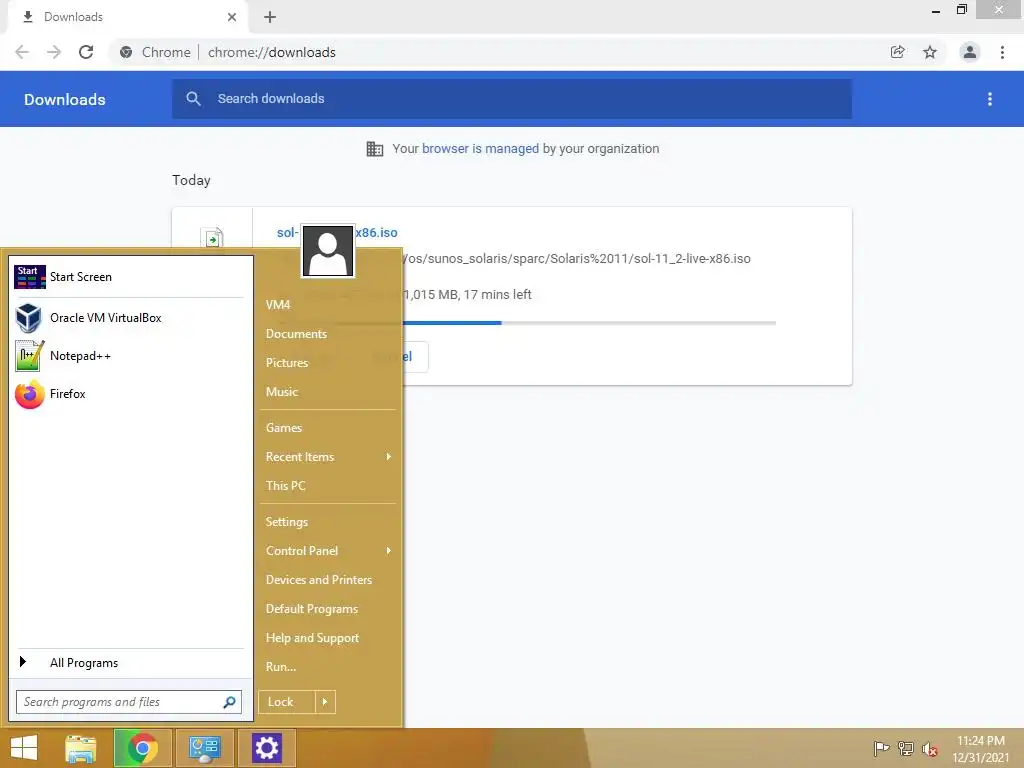Launch Oracle VM VirtualBox
The width and height of the screenshot is (1024, 768).
tap(129, 318)
